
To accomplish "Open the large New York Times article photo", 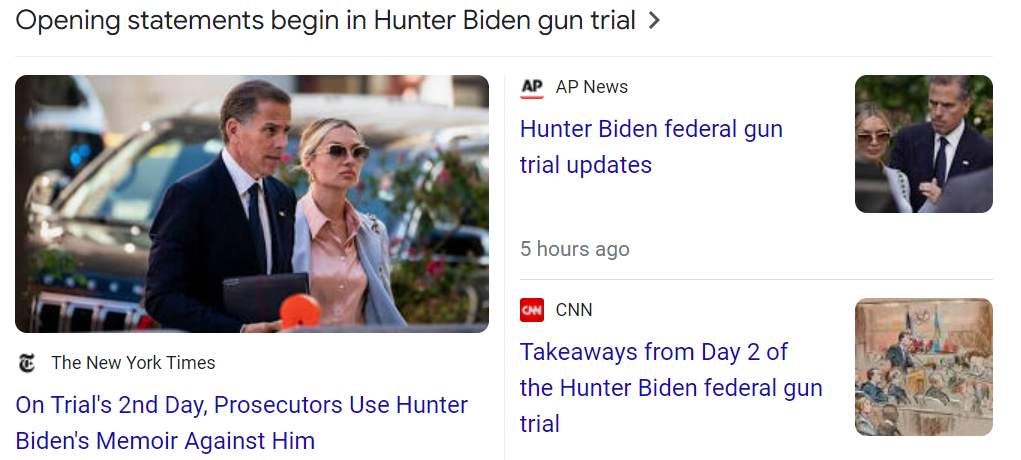I will (252, 204).
